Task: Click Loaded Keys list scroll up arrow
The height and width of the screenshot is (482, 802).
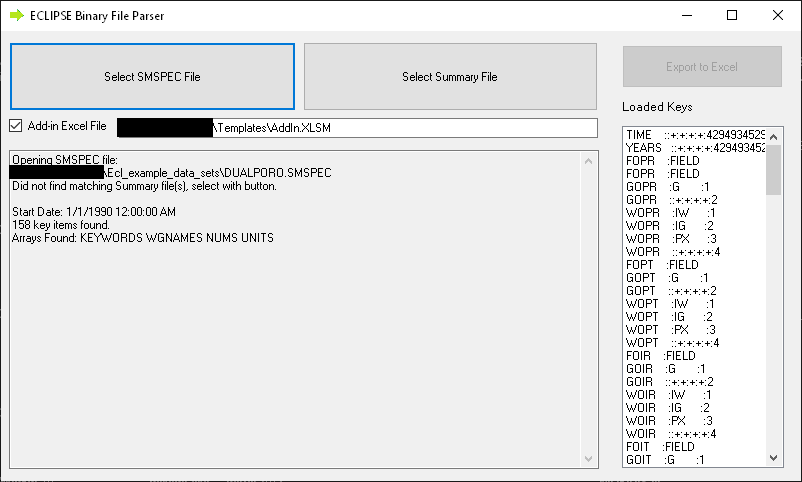Action: pos(774,133)
